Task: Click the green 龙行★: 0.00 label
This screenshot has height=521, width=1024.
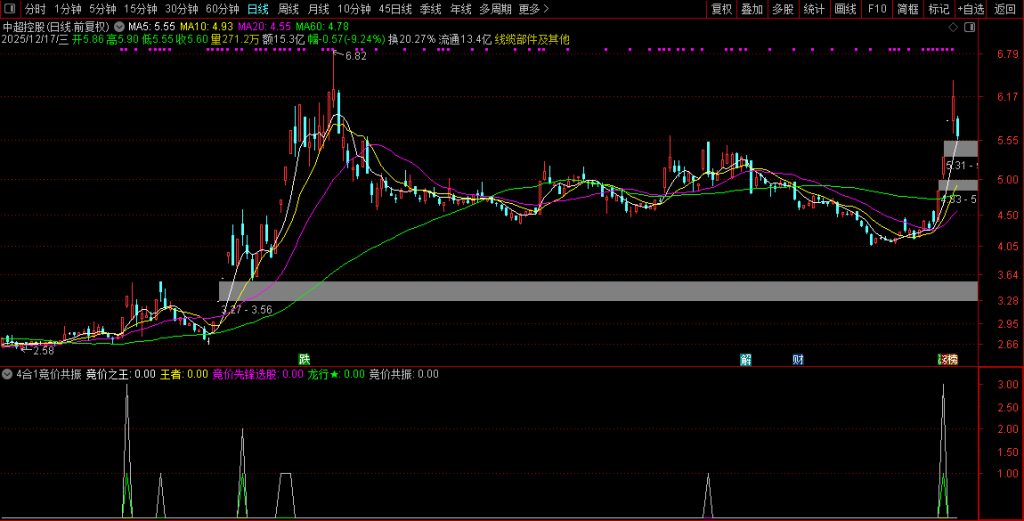Action: point(336,374)
